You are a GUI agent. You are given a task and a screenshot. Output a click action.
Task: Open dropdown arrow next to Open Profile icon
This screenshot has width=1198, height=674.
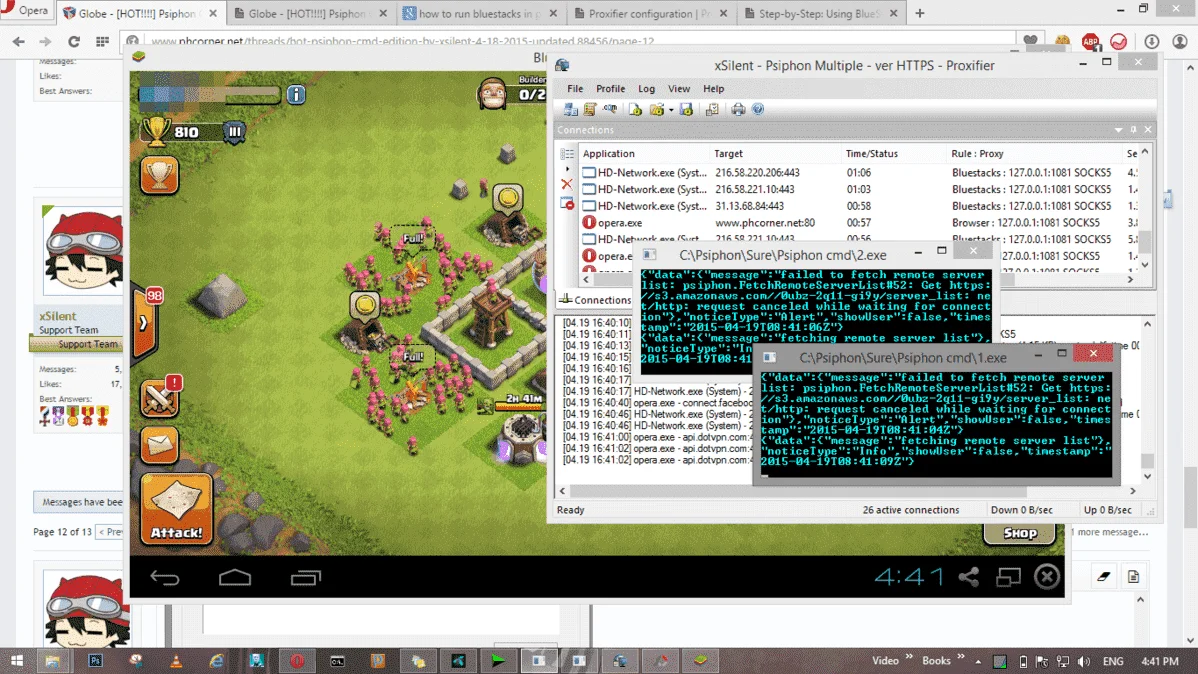[671, 110]
